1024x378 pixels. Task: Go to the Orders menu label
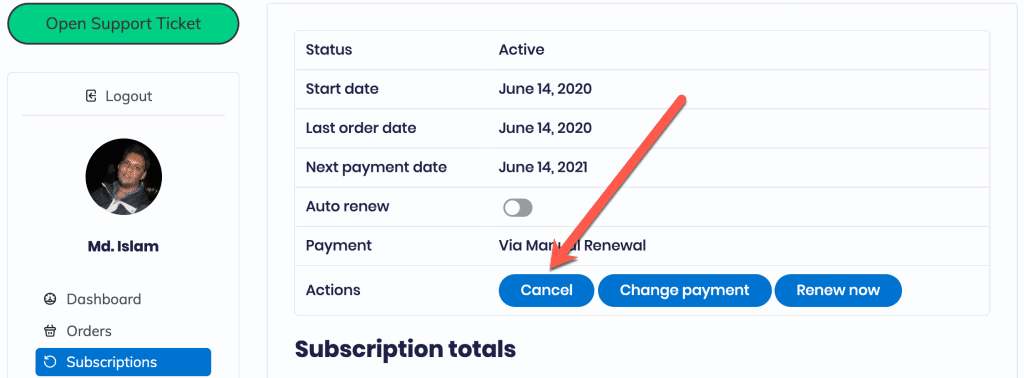pyautogui.click(x=89, y=331)
